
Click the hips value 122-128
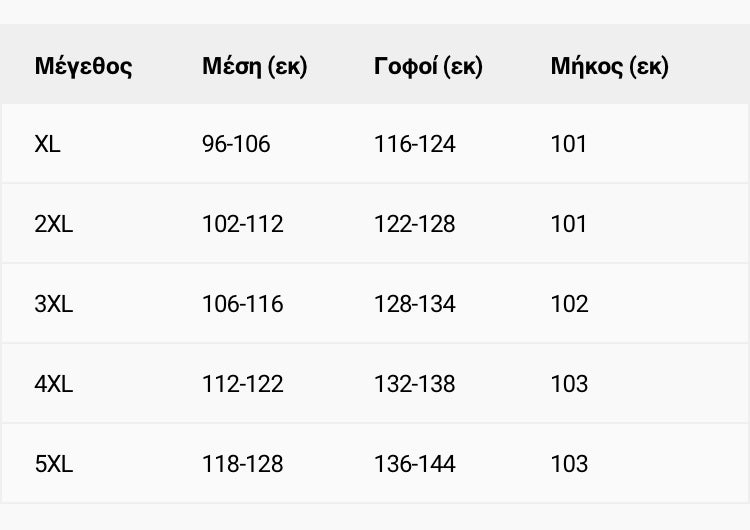(415, 224)
